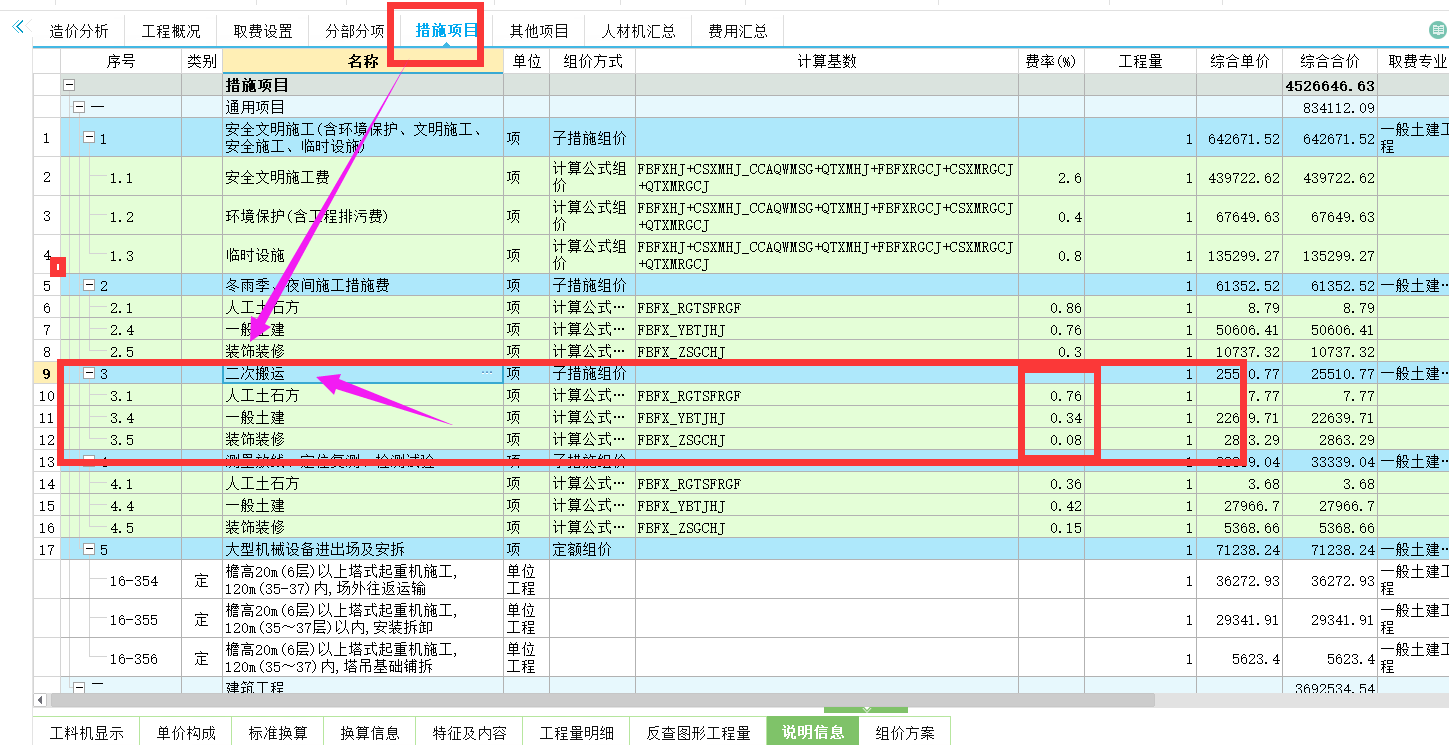Viewport: 1449px width, 745px height.
Task: Collapse item 1 安全文明施工 subtree
Action: coord(89,138)
